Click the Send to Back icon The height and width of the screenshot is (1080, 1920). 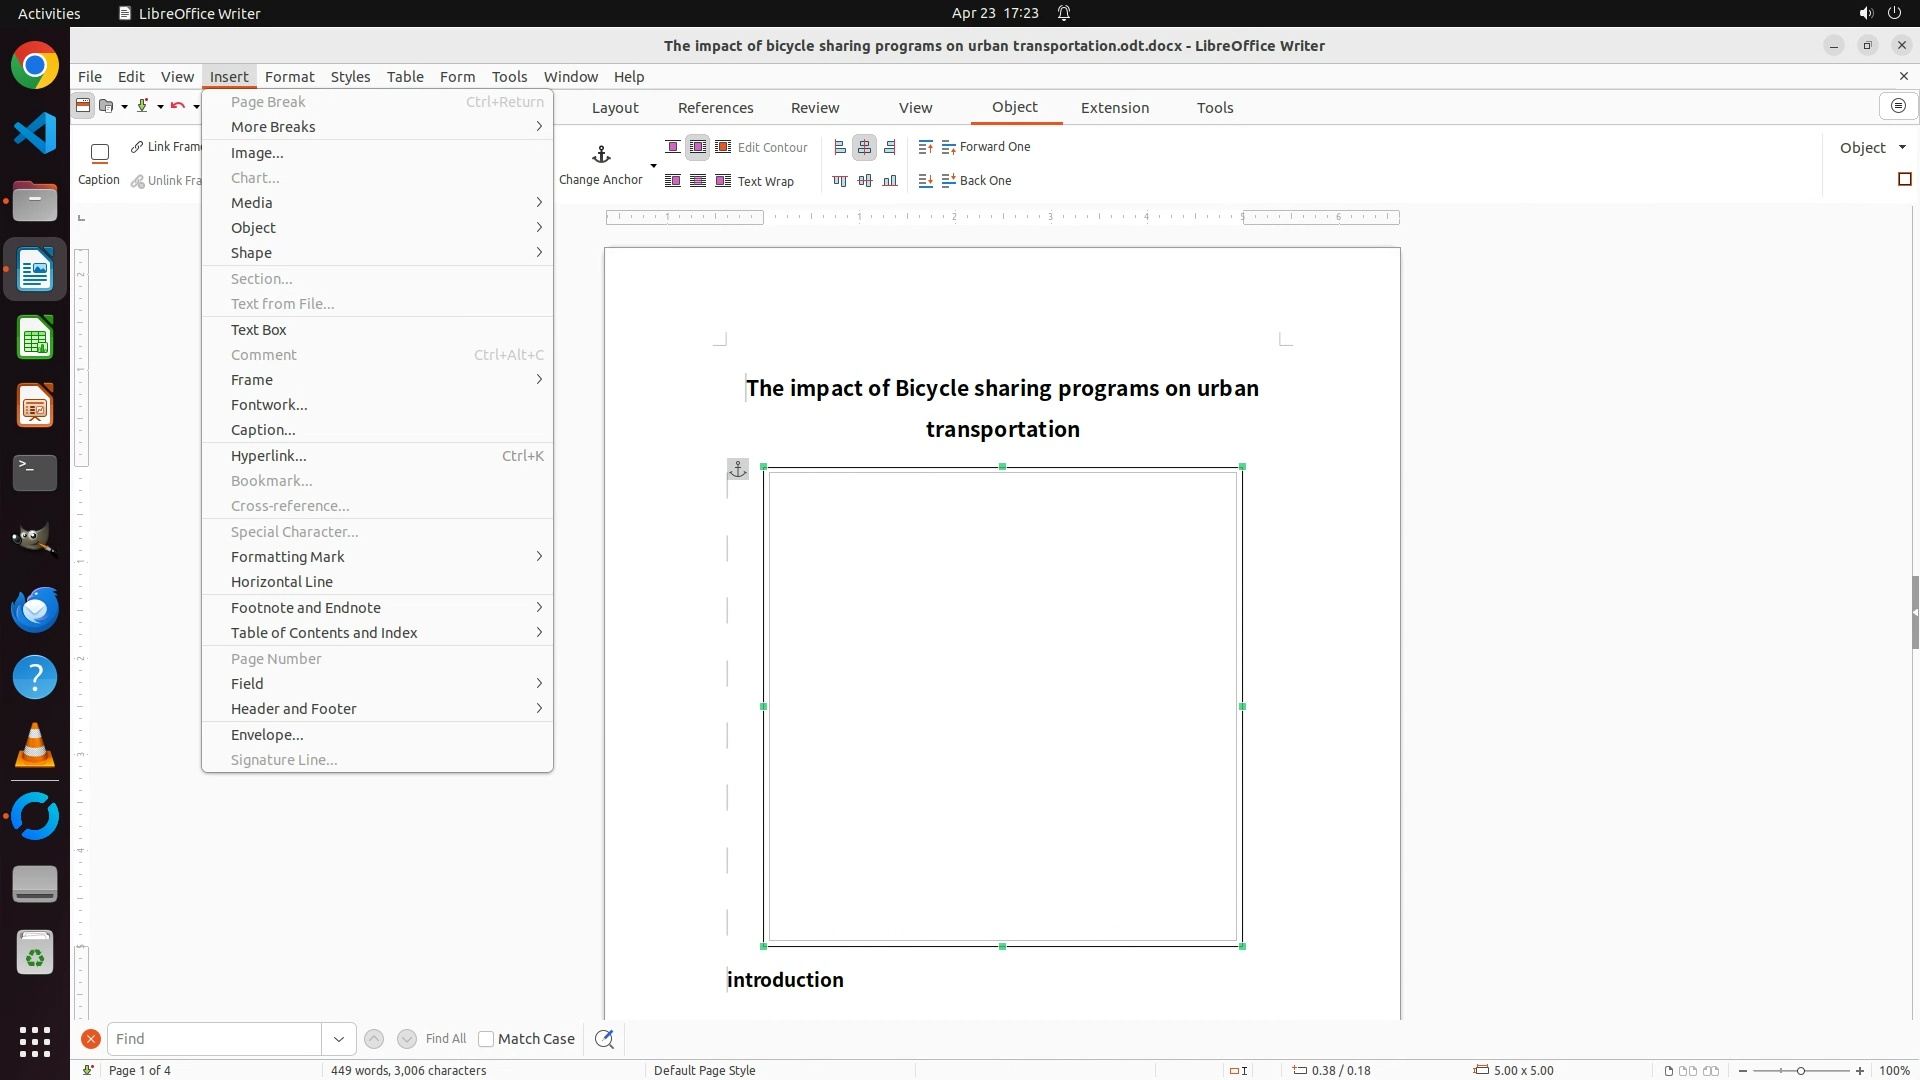coord(925,181)
